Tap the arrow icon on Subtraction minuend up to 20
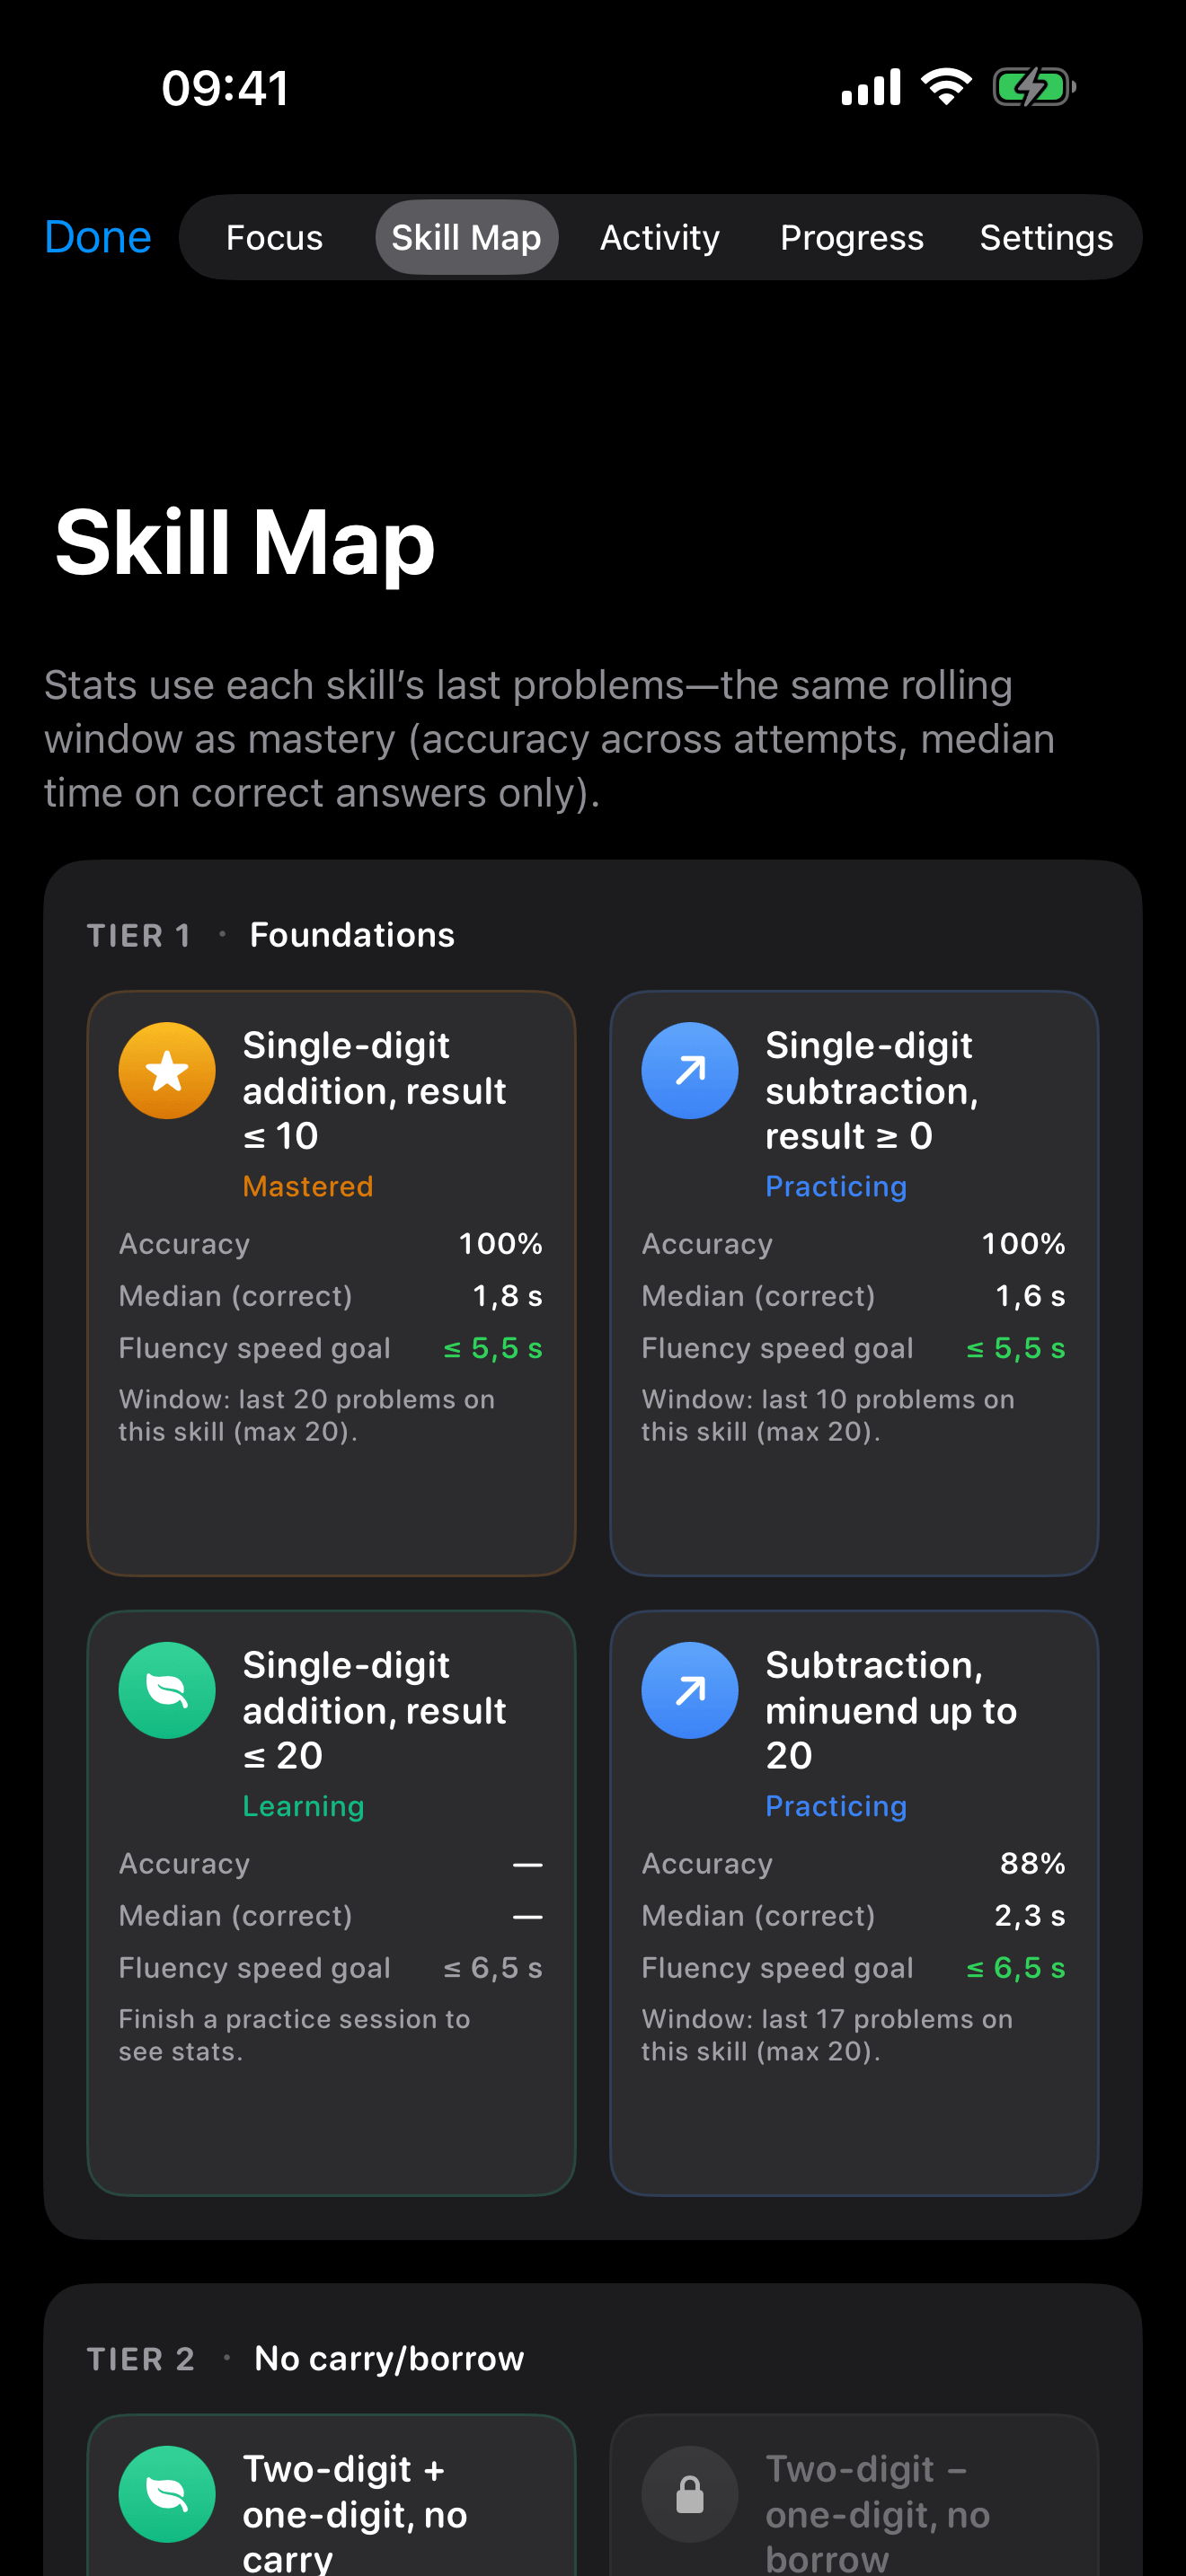The width and height of the screenshot is (1186, 2576). pos(690,1690)
